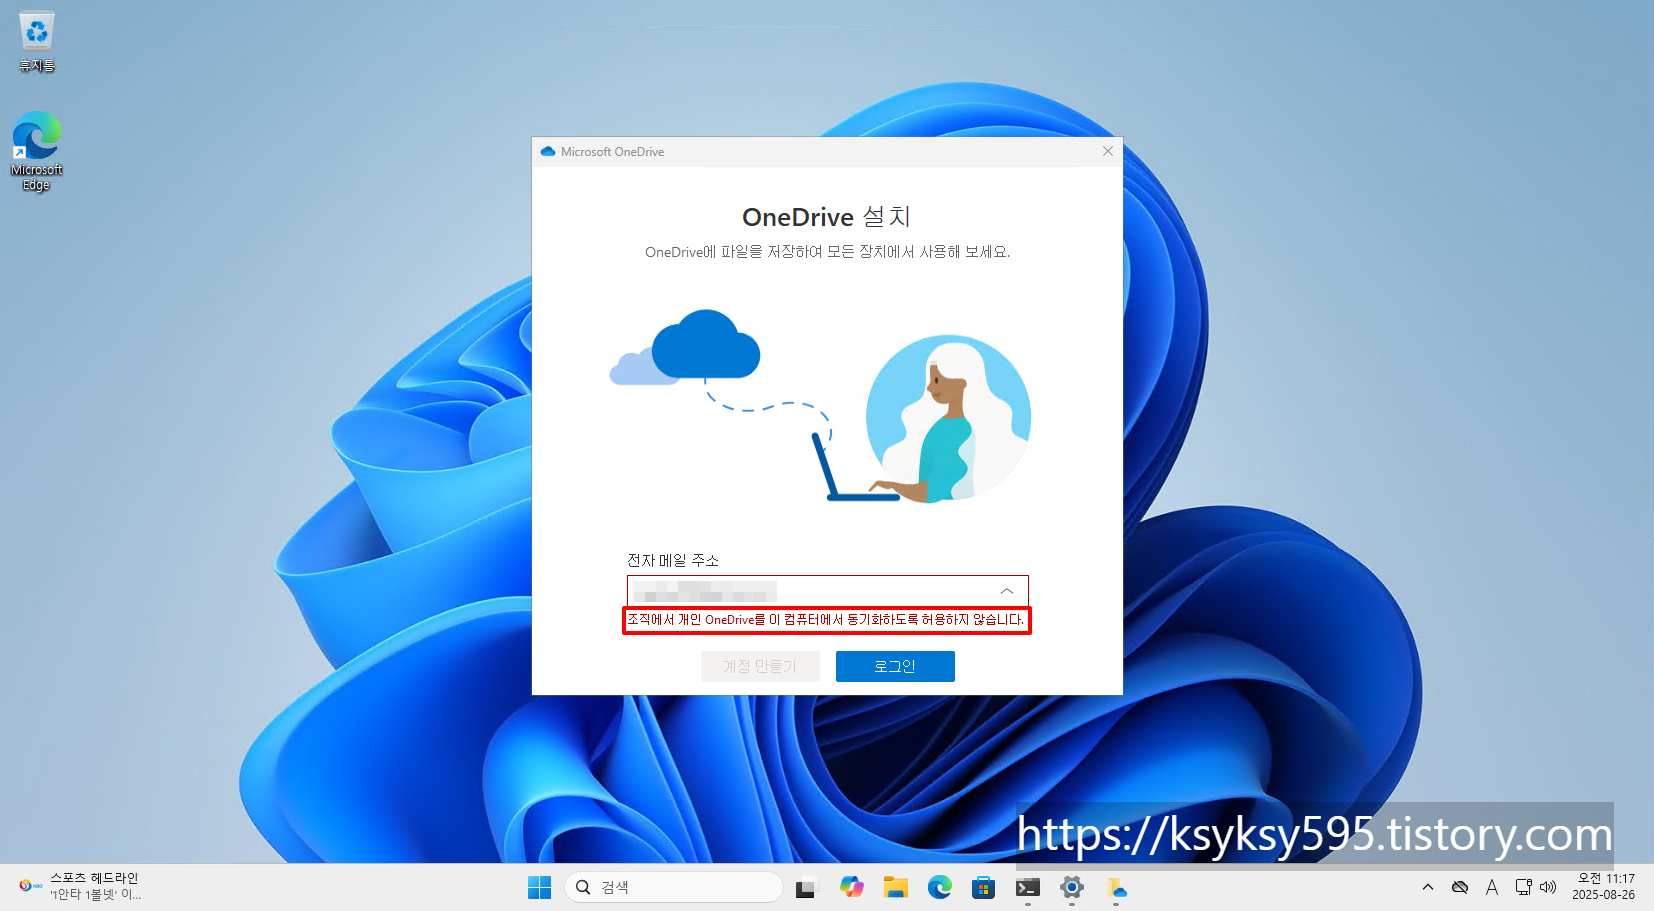1654x911 pixels.
Task: Click the OneDrive 설치 heading text
Action: tap(827, 217)
